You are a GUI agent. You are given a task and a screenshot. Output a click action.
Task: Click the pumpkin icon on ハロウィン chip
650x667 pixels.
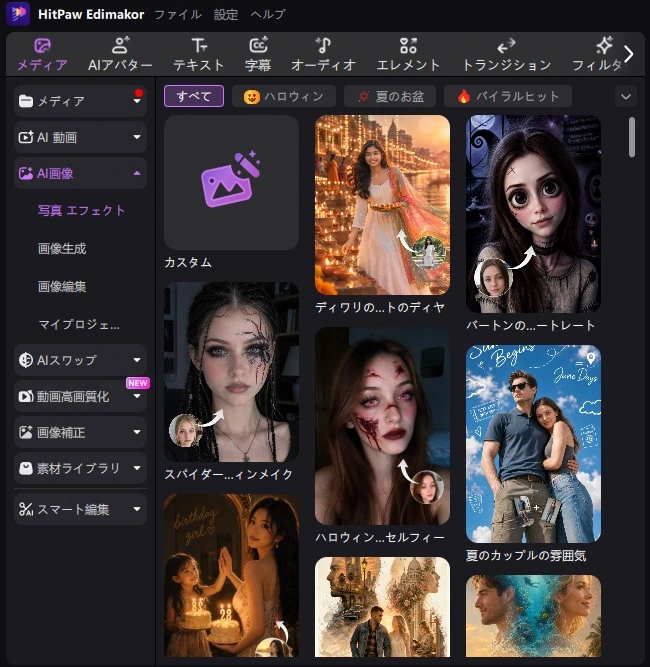point(251,97)
